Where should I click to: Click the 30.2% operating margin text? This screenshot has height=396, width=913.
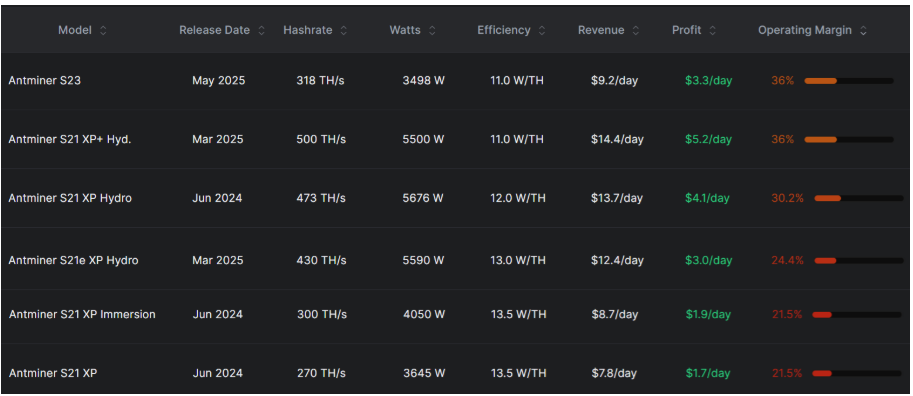point(787,199)
